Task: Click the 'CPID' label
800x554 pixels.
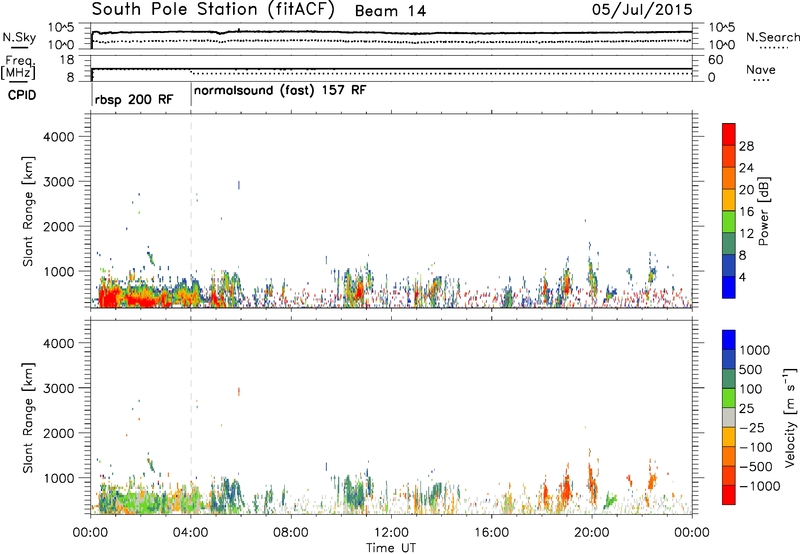Action: (22, 95)
